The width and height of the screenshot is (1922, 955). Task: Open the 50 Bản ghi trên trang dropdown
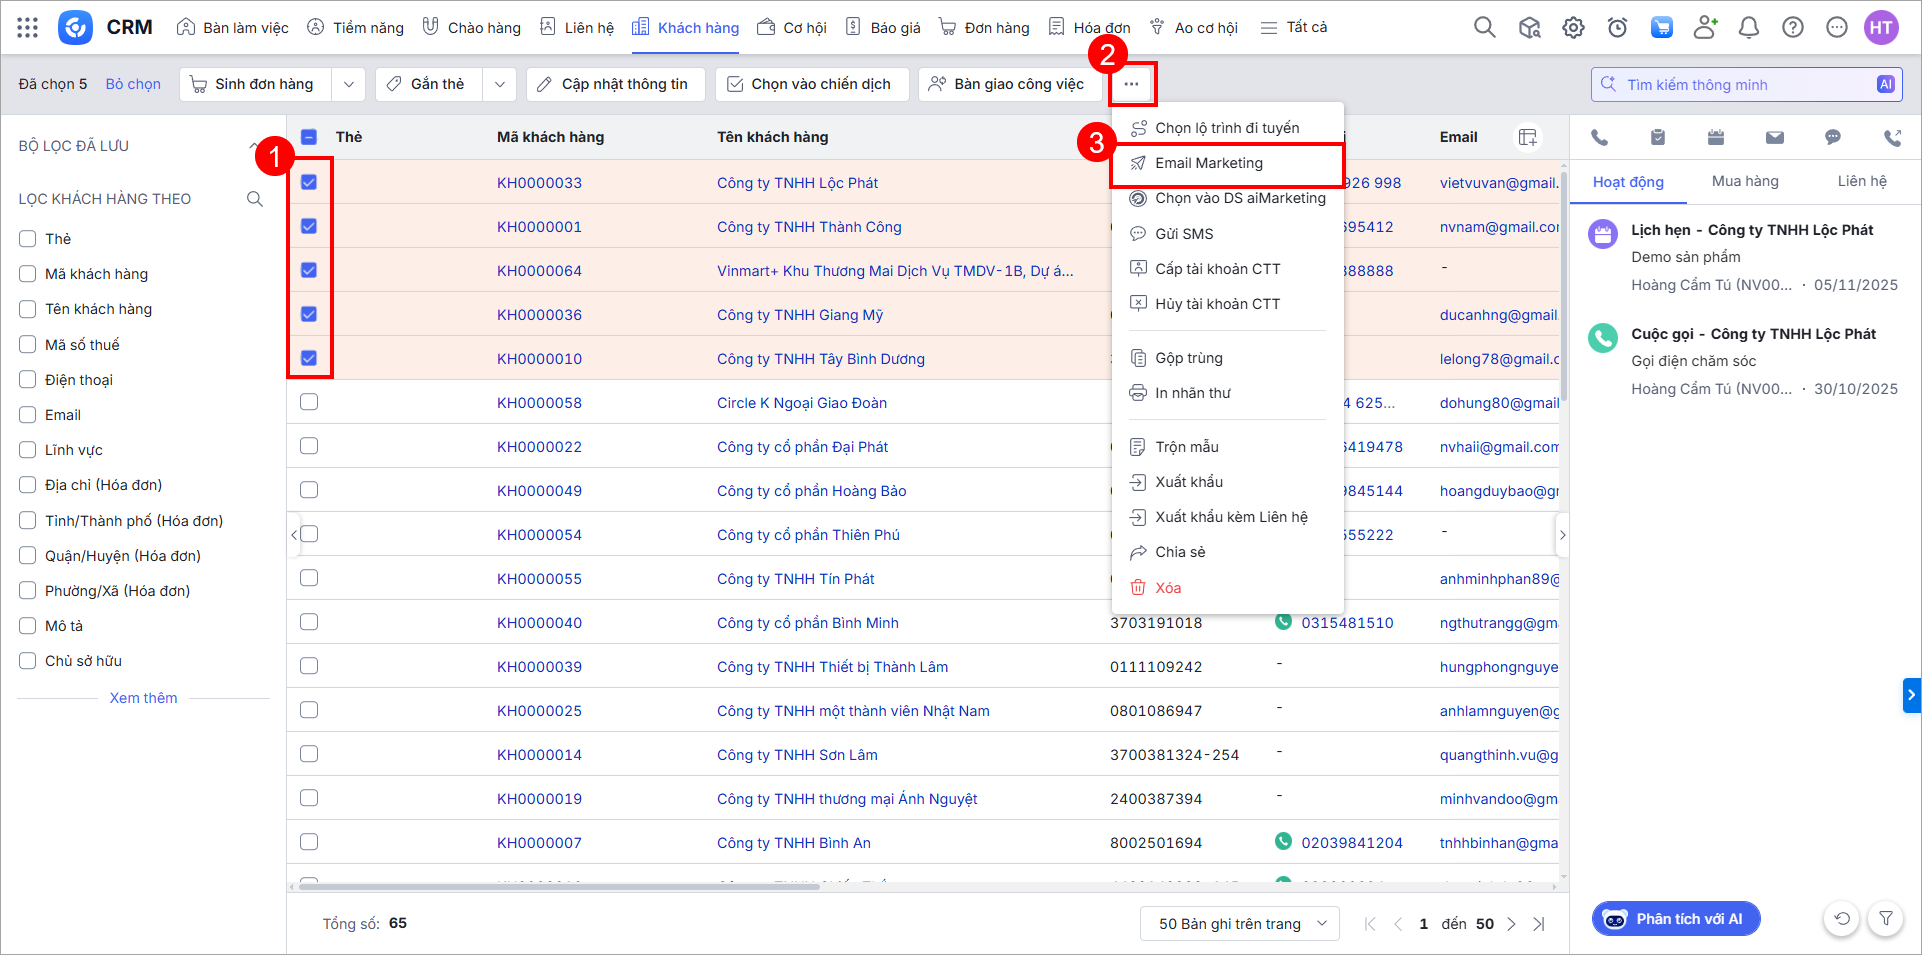1239,923
